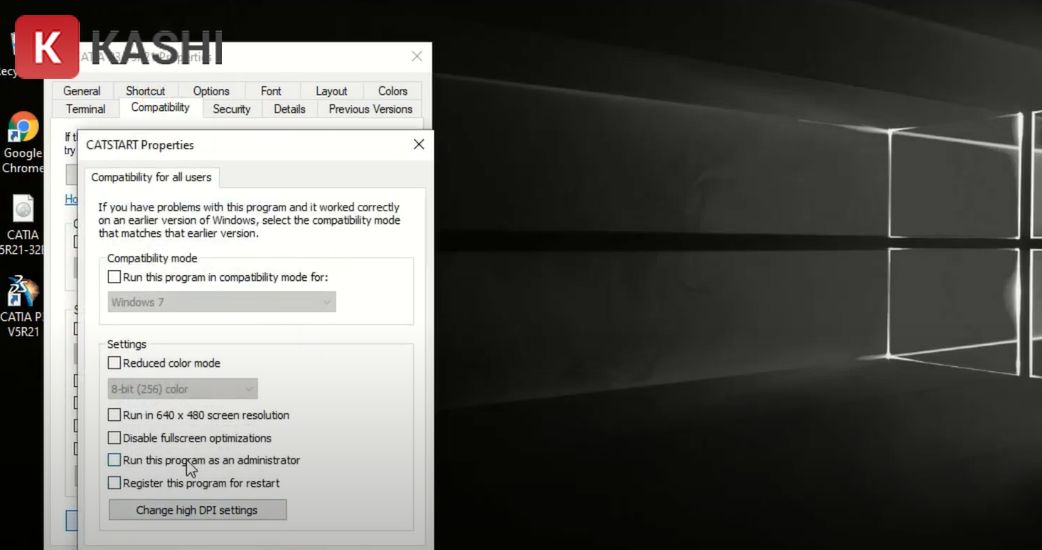1042x550 pixels.
Task: Select the CATIA V5R21-32B file icon on desktop
Action: coord(22,210)
